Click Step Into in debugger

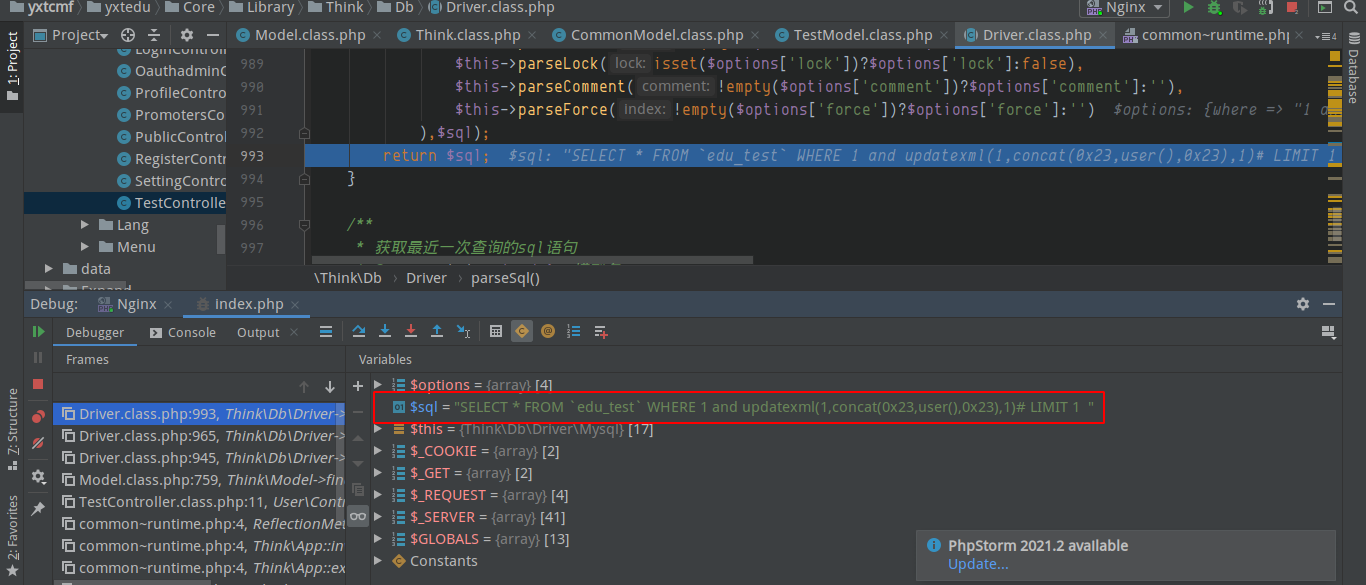(385, 331)
